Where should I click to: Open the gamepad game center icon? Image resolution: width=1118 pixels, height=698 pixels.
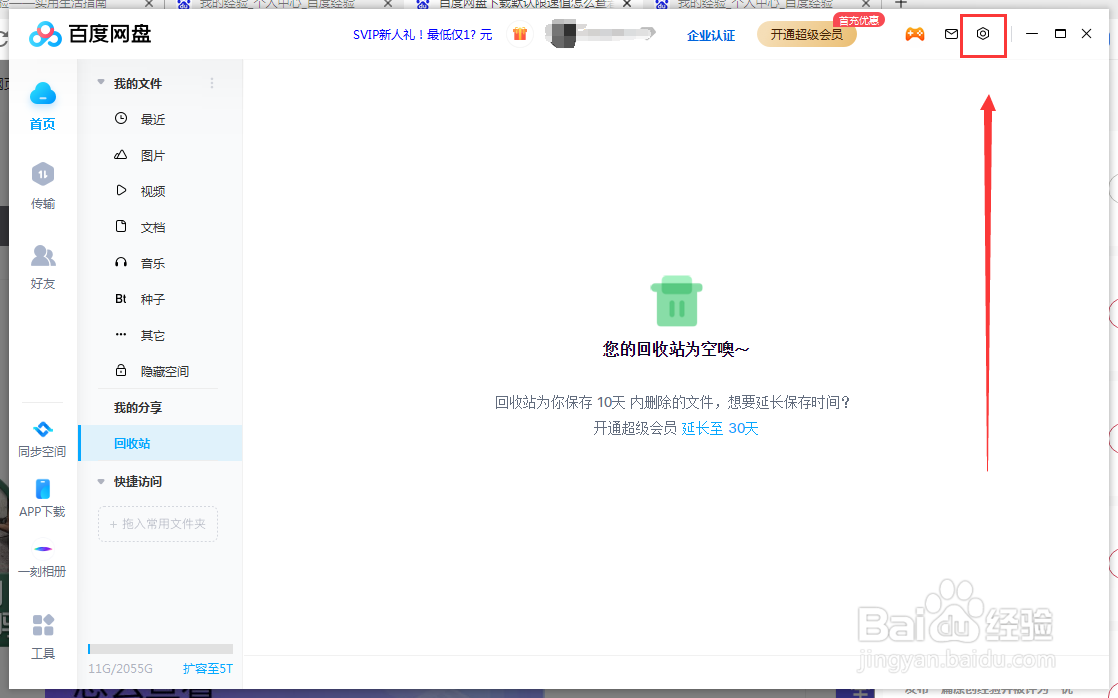[915, 34]
